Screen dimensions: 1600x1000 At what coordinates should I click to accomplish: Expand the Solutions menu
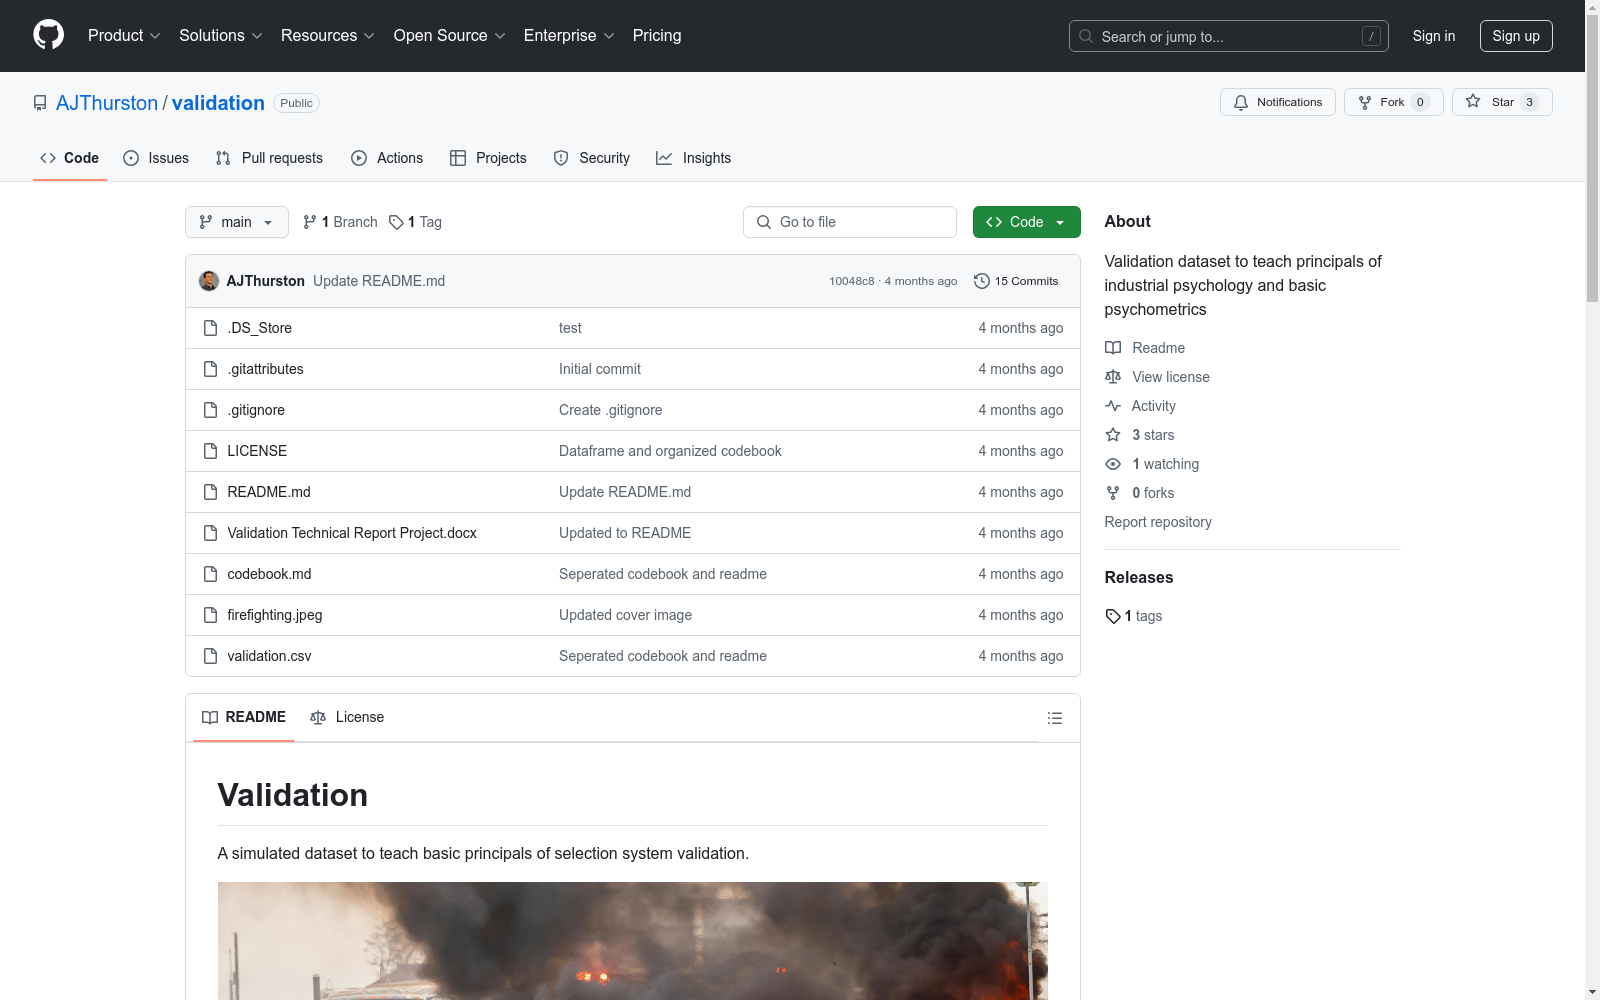(x=221, y=35)
